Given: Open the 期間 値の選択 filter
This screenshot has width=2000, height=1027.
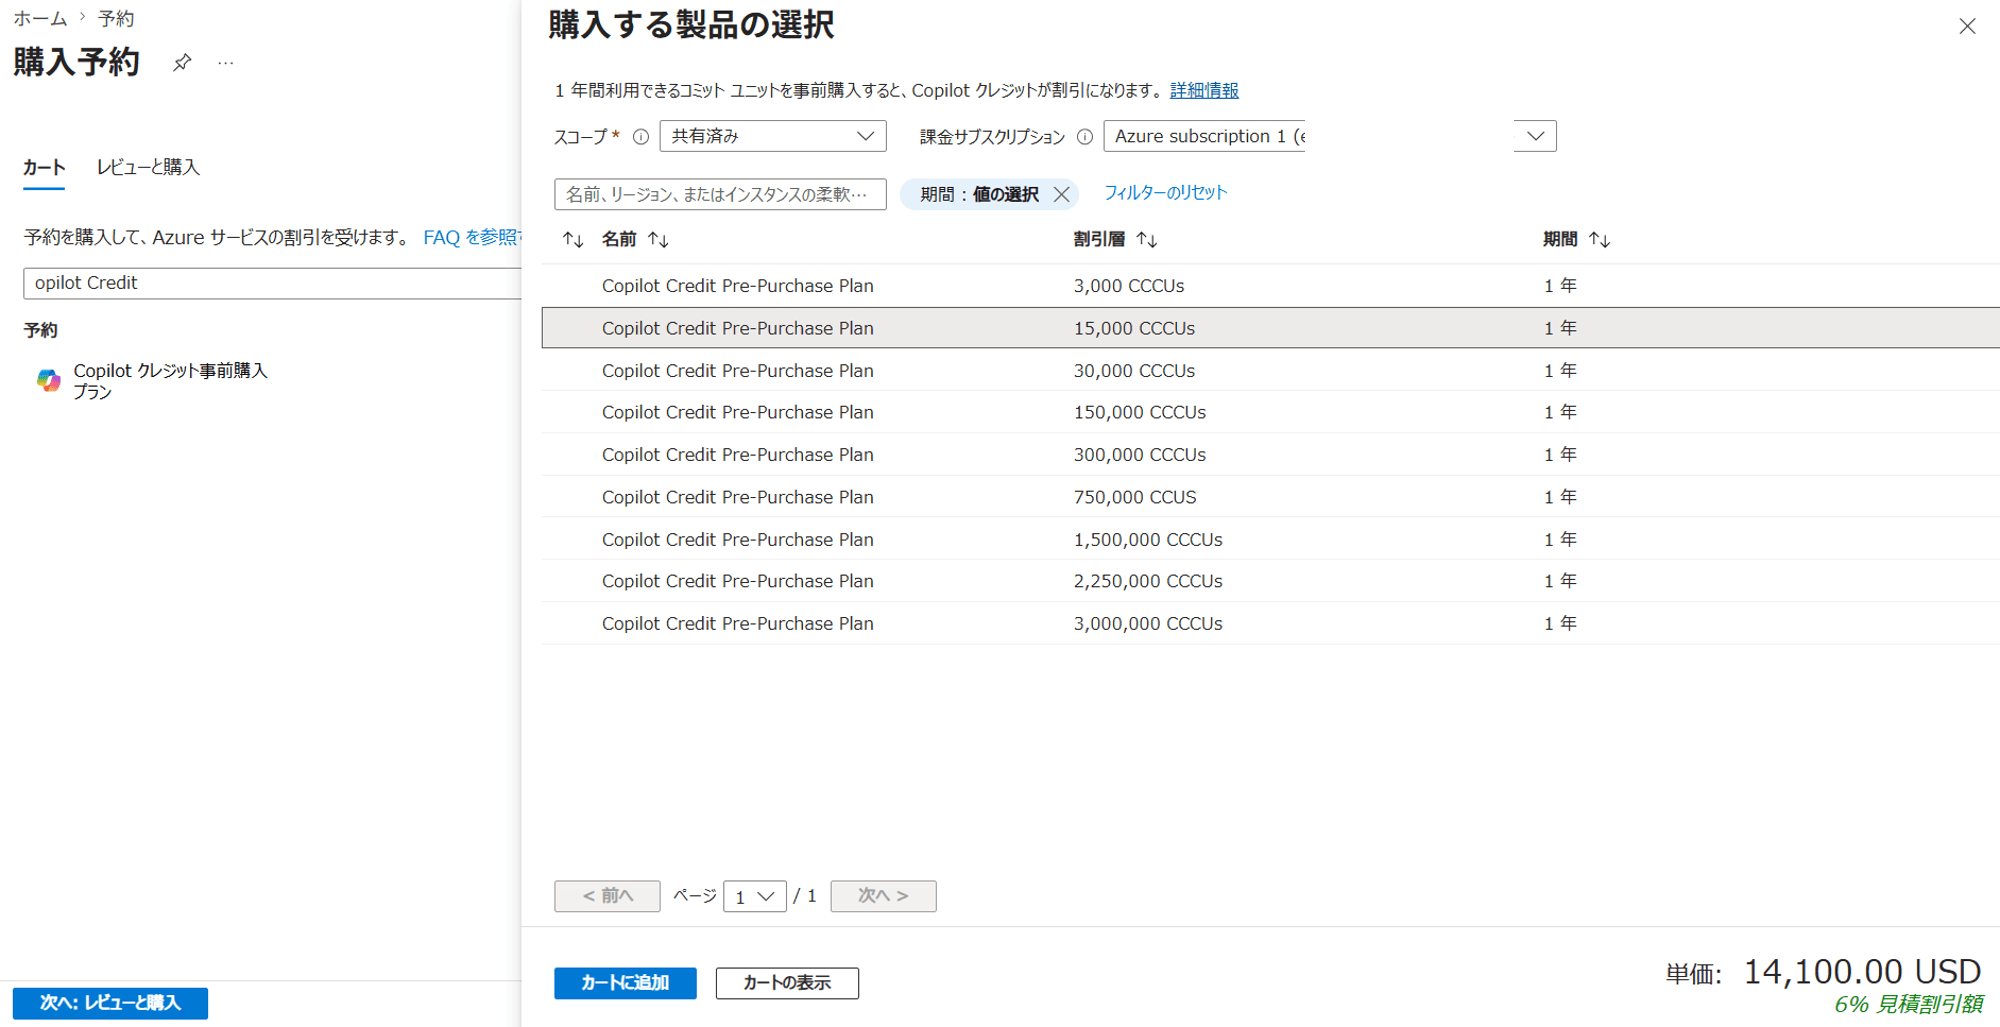Looking at the screenshot, I should click(979, 194).
